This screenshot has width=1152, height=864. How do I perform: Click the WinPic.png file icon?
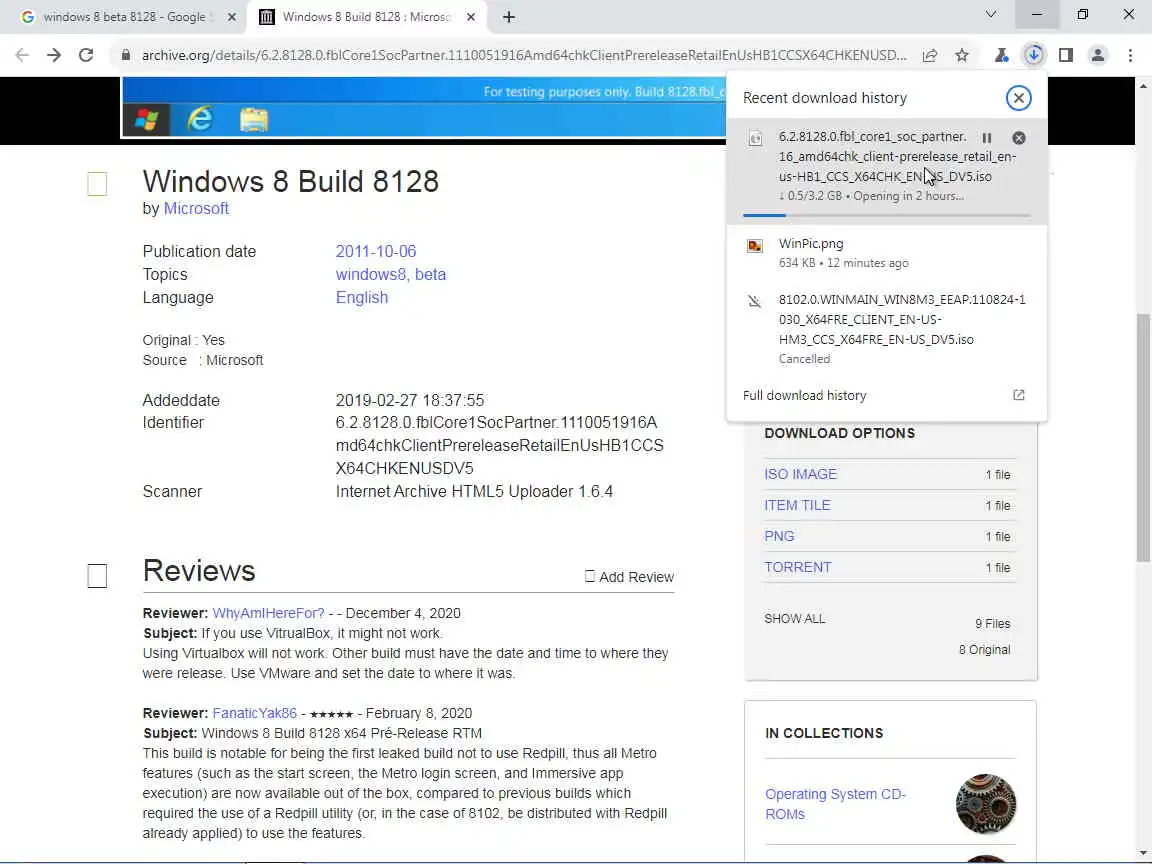click(755, 246)
